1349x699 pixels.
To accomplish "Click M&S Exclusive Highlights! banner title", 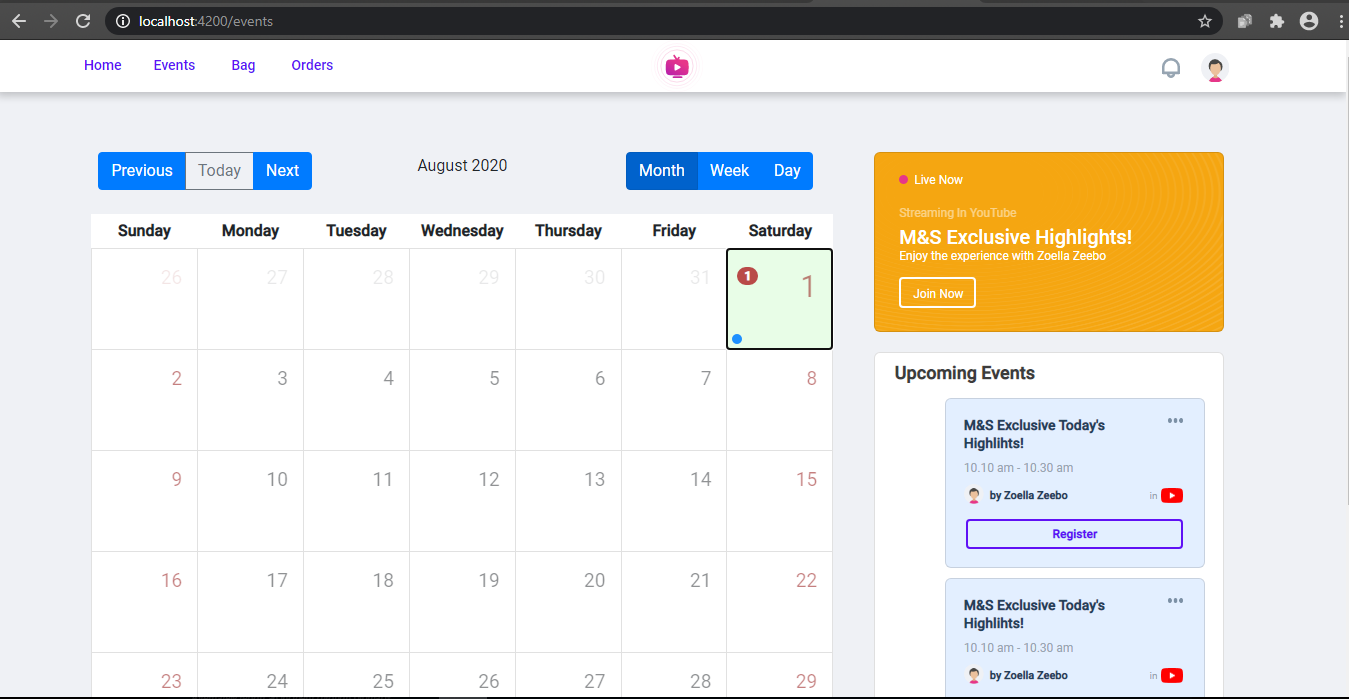I will point(1016,237).
